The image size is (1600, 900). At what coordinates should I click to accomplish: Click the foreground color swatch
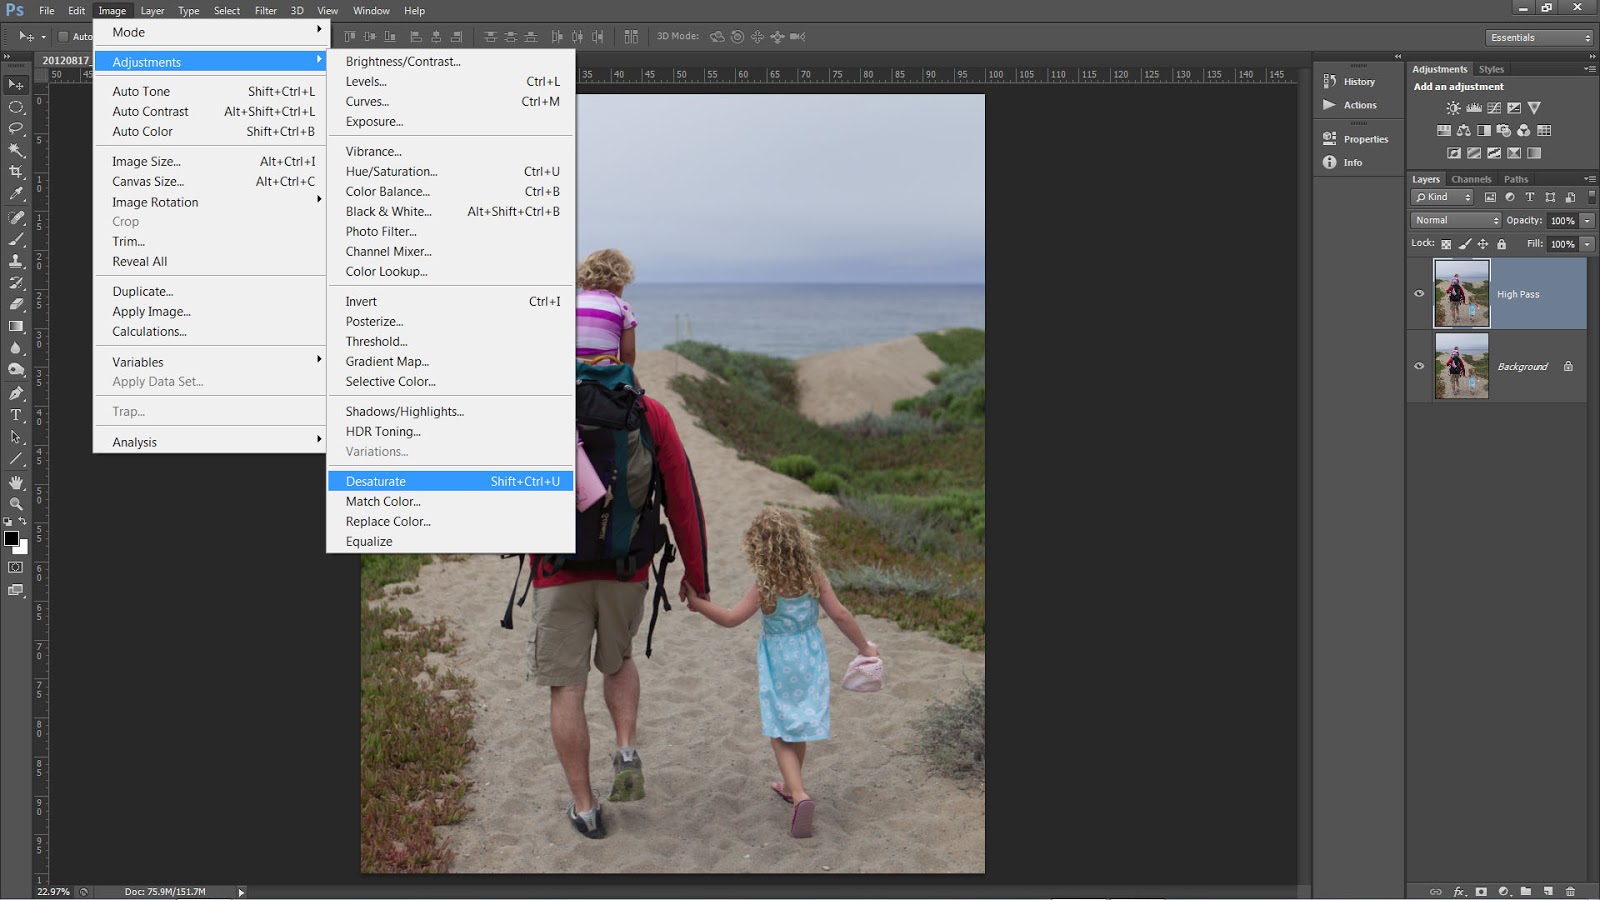pyautogui.click(x=11, y=538)
